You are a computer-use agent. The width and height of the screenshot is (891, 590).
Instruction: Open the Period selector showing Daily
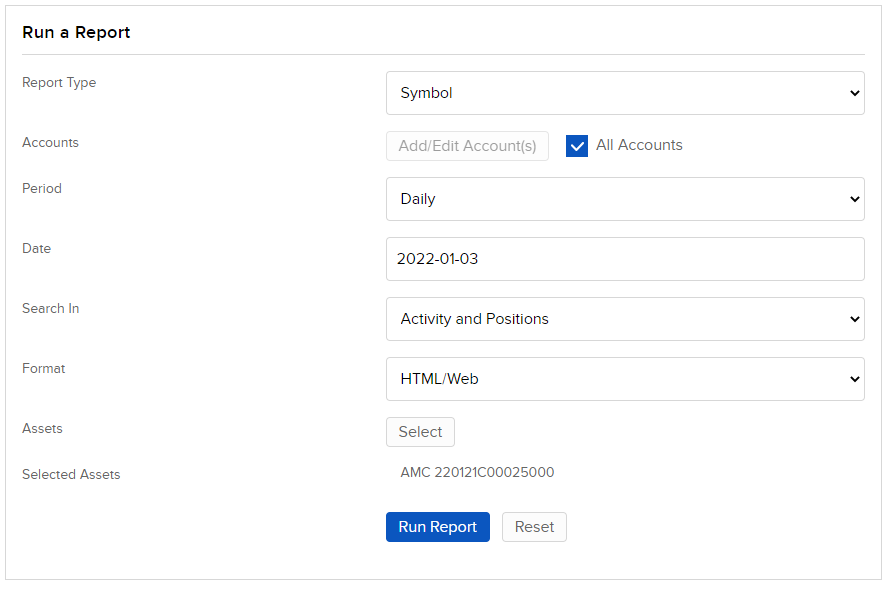(x=625, y=198)
